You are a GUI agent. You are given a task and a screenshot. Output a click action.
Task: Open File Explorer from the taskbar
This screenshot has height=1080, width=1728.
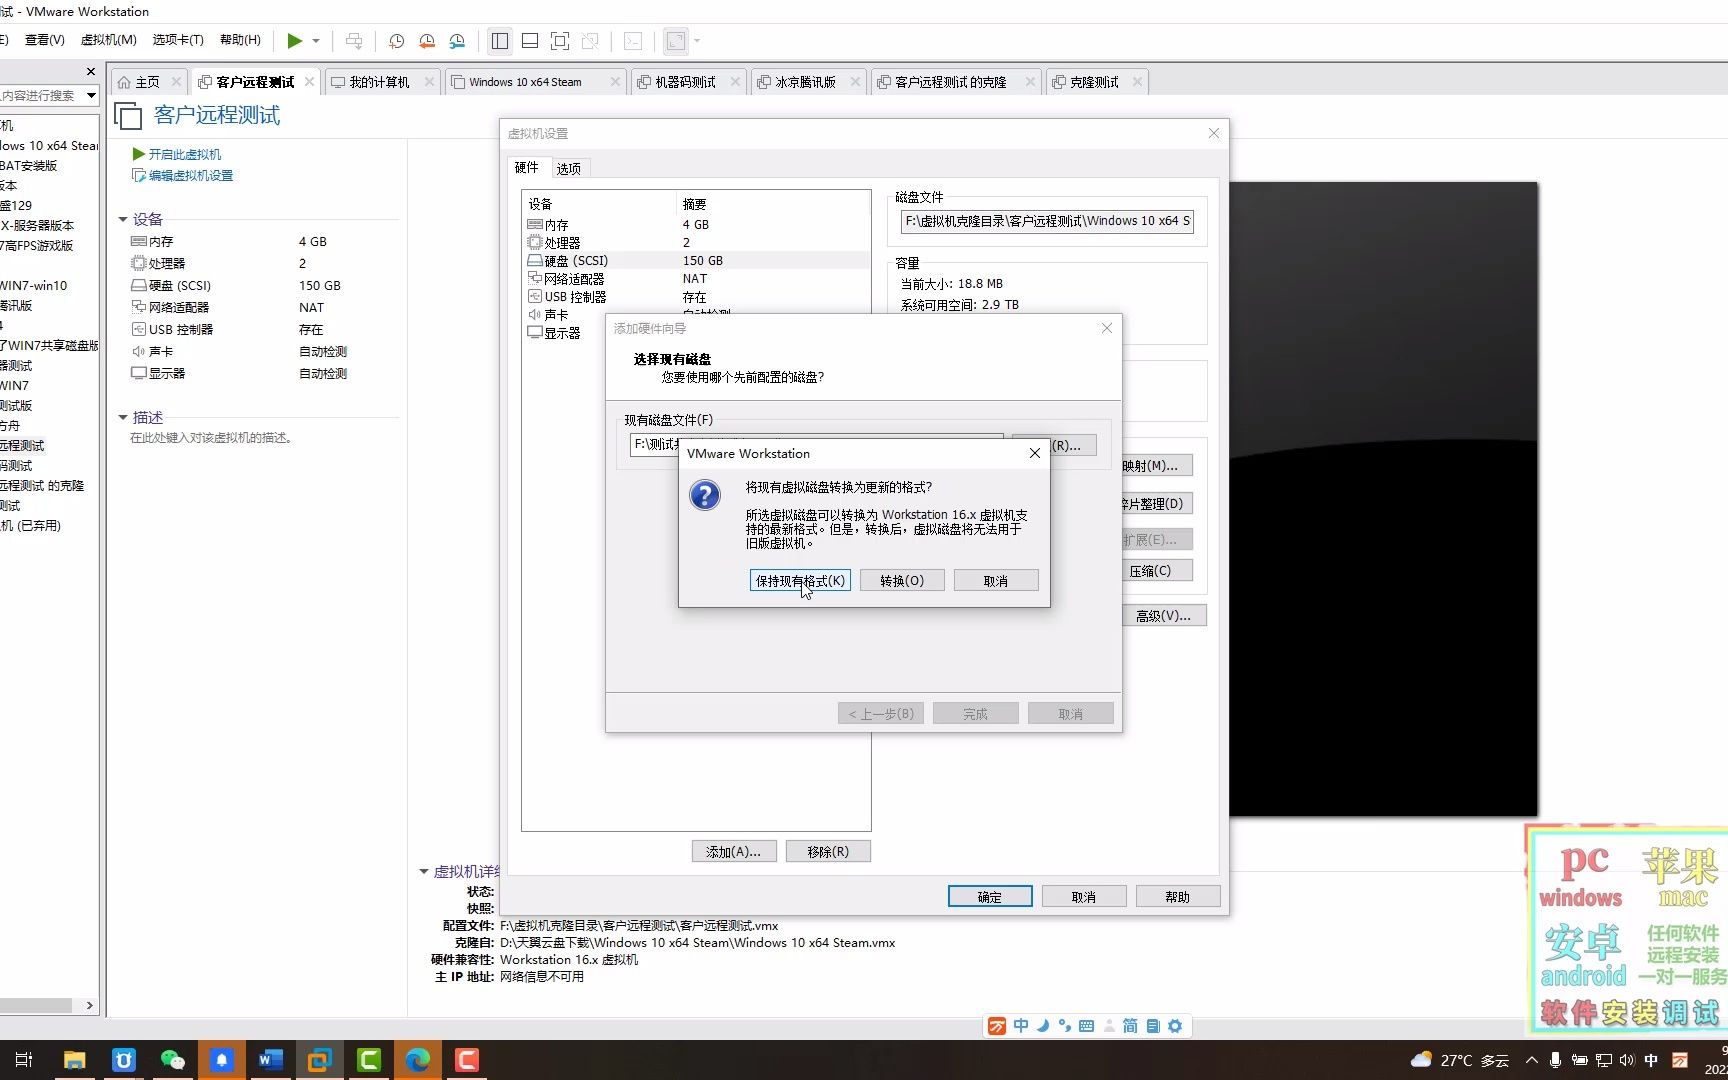75,1060
